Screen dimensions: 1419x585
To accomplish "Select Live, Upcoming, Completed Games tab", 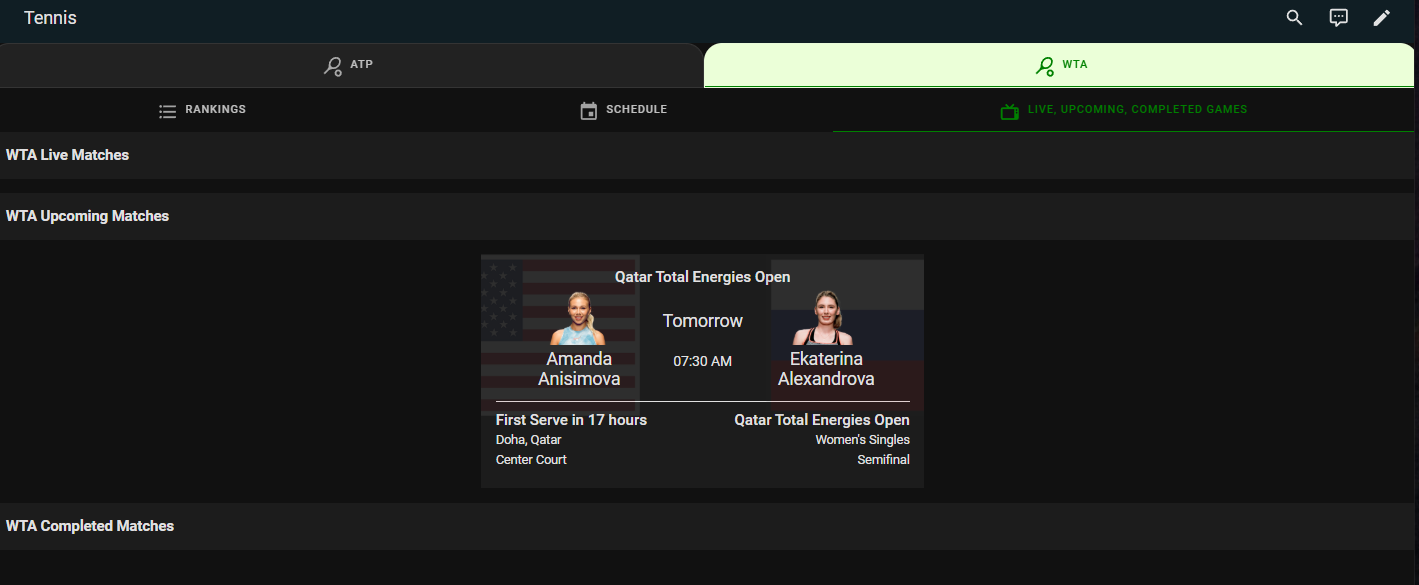I will click(1126, 110).
